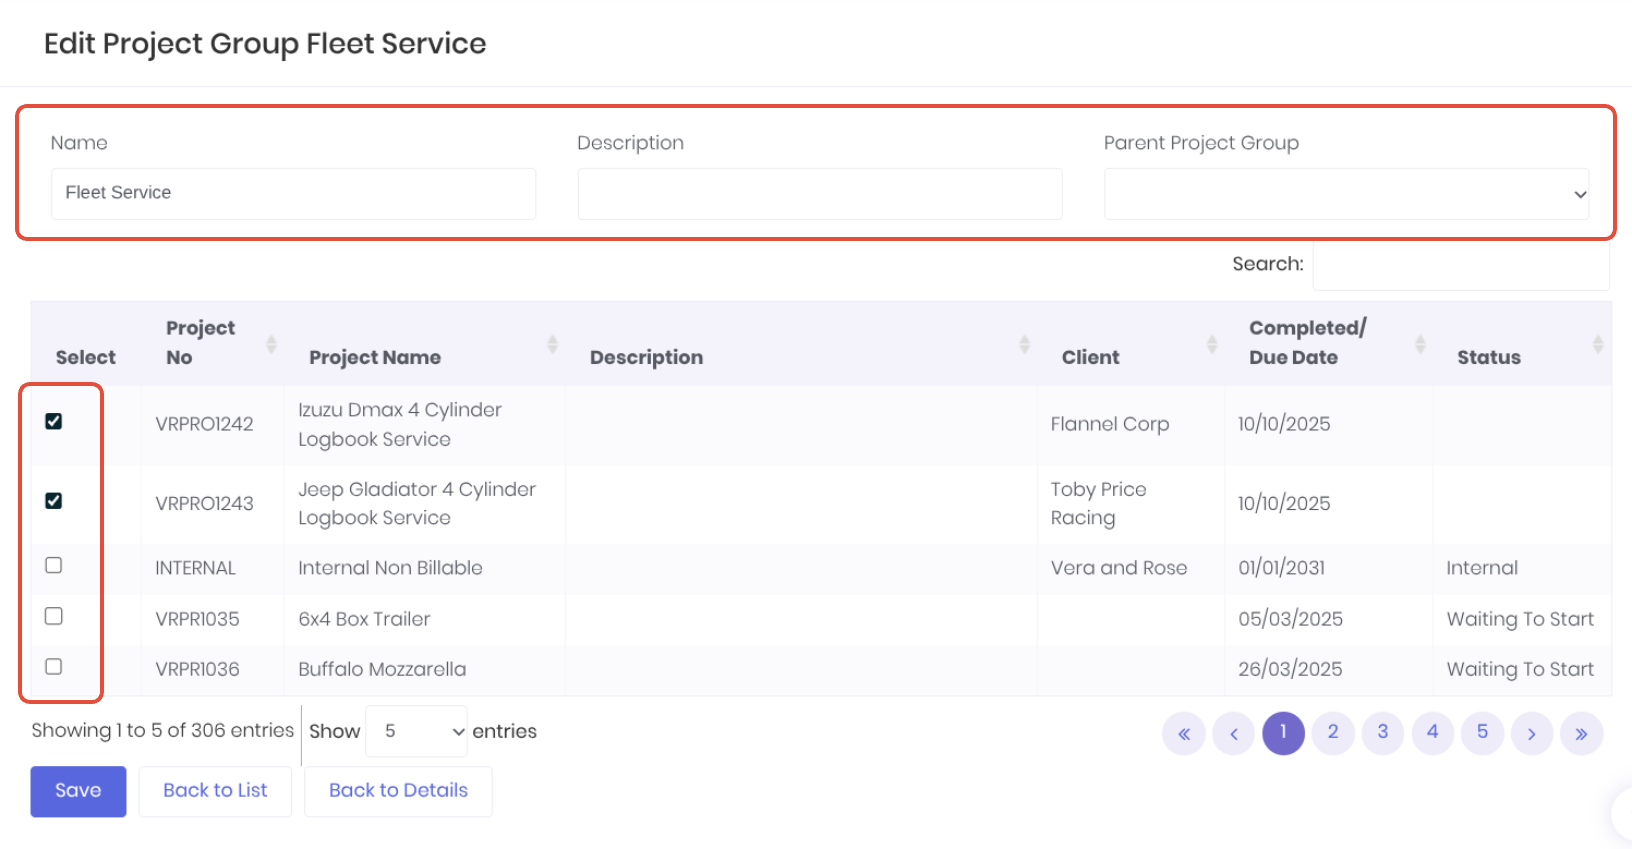Open page 5 of entries
Image resolution: width=1632 pixels, height=849 pixels.
click(1482, 733)
